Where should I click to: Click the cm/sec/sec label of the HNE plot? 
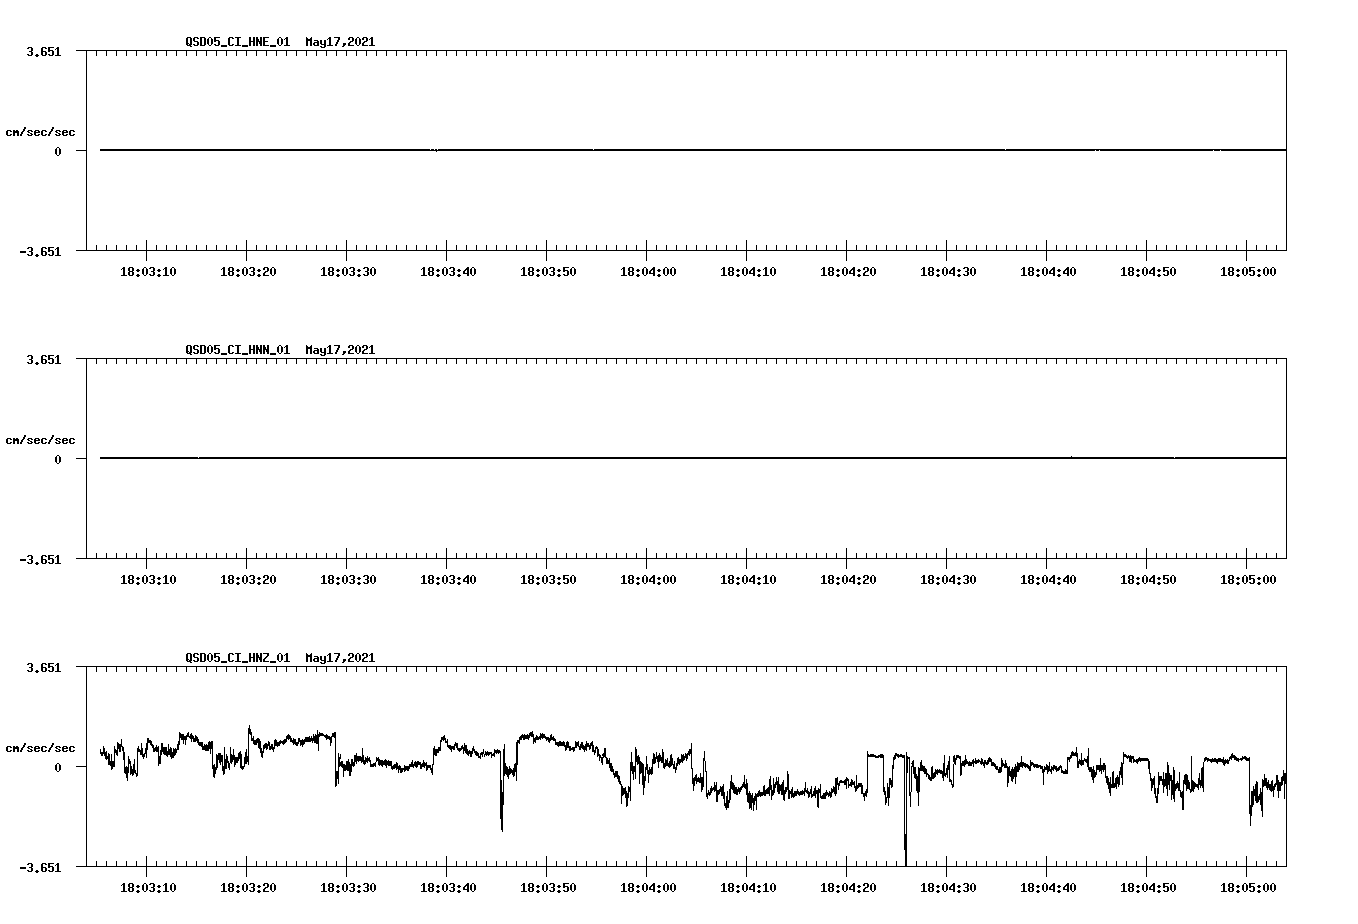tap(41, 131)
